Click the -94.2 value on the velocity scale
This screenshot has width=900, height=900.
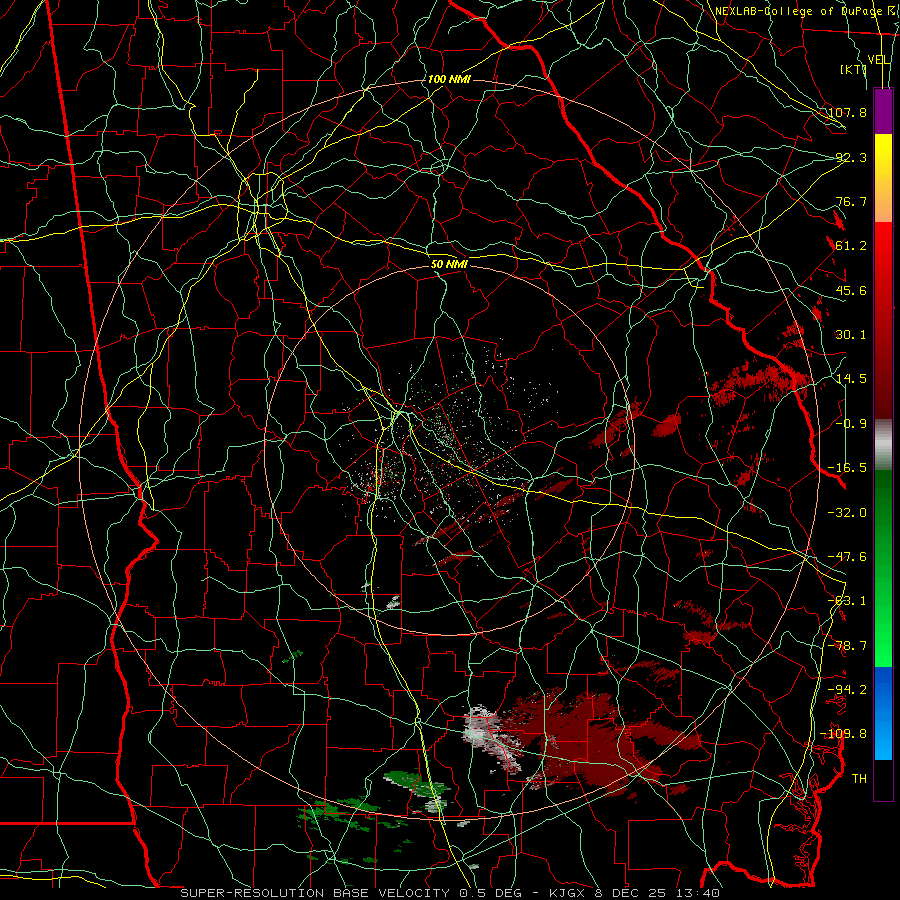tap(847, 690)
